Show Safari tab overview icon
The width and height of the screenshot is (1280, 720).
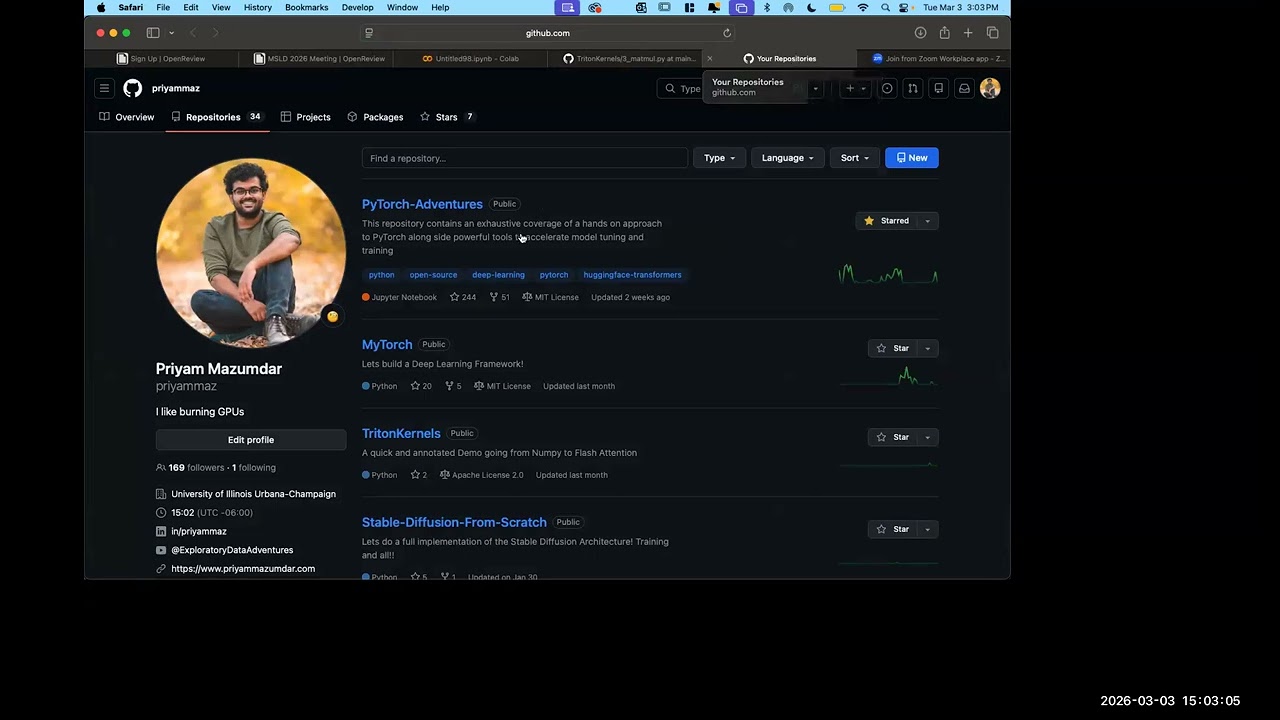tap(992, 33)
